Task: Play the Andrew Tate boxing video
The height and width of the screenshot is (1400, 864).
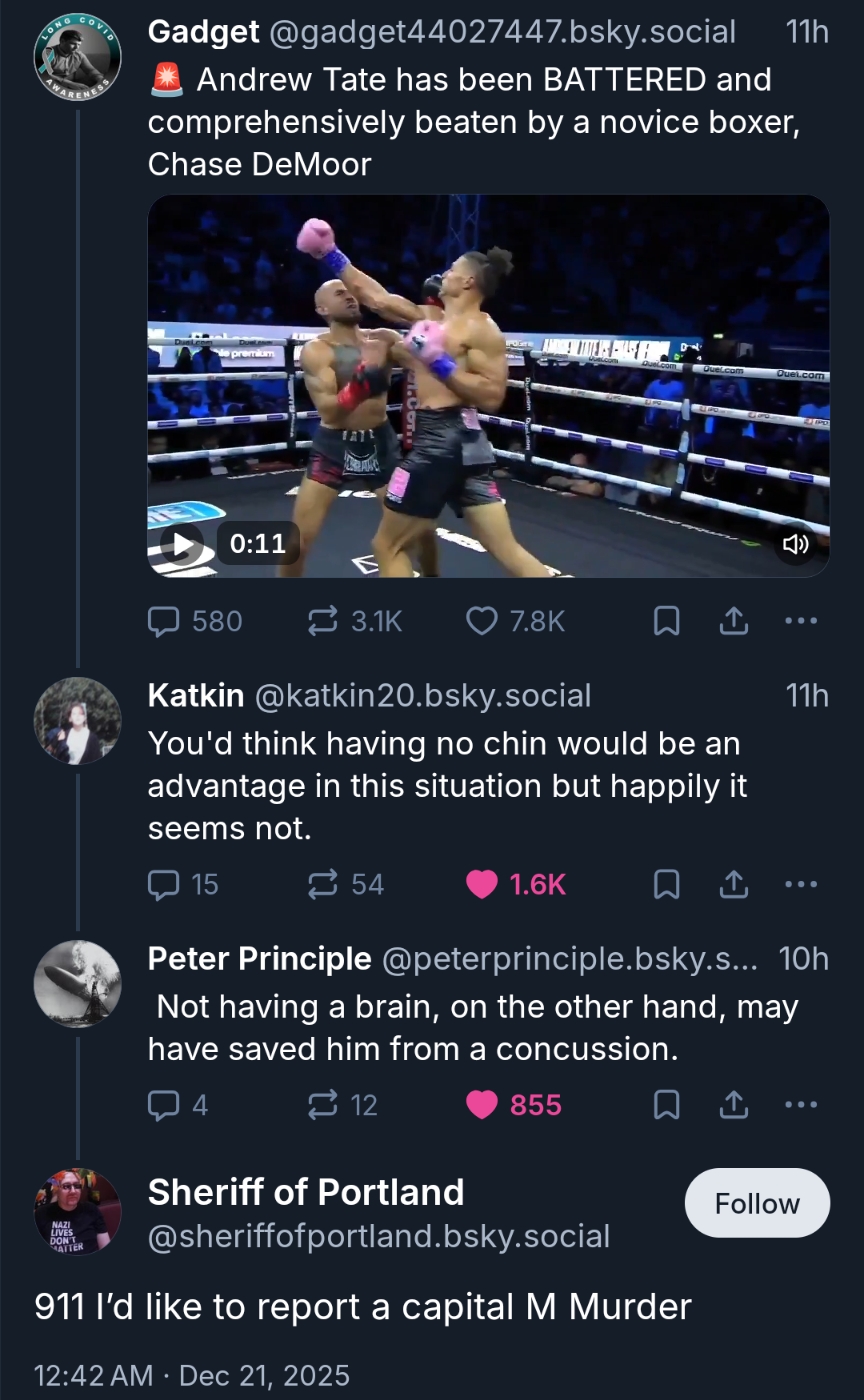Action: pos(182,544)
